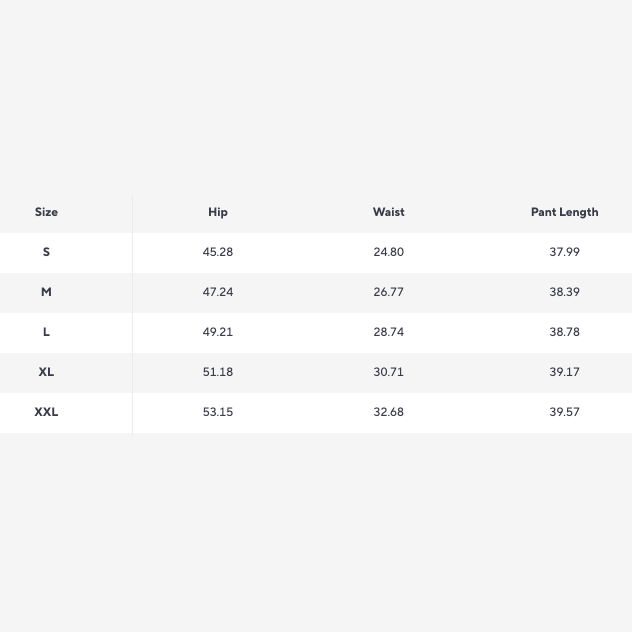The width and height of the screenshot is (632, 632).
Task: Click waist value 24.80
Action: [x=388, y=252]
